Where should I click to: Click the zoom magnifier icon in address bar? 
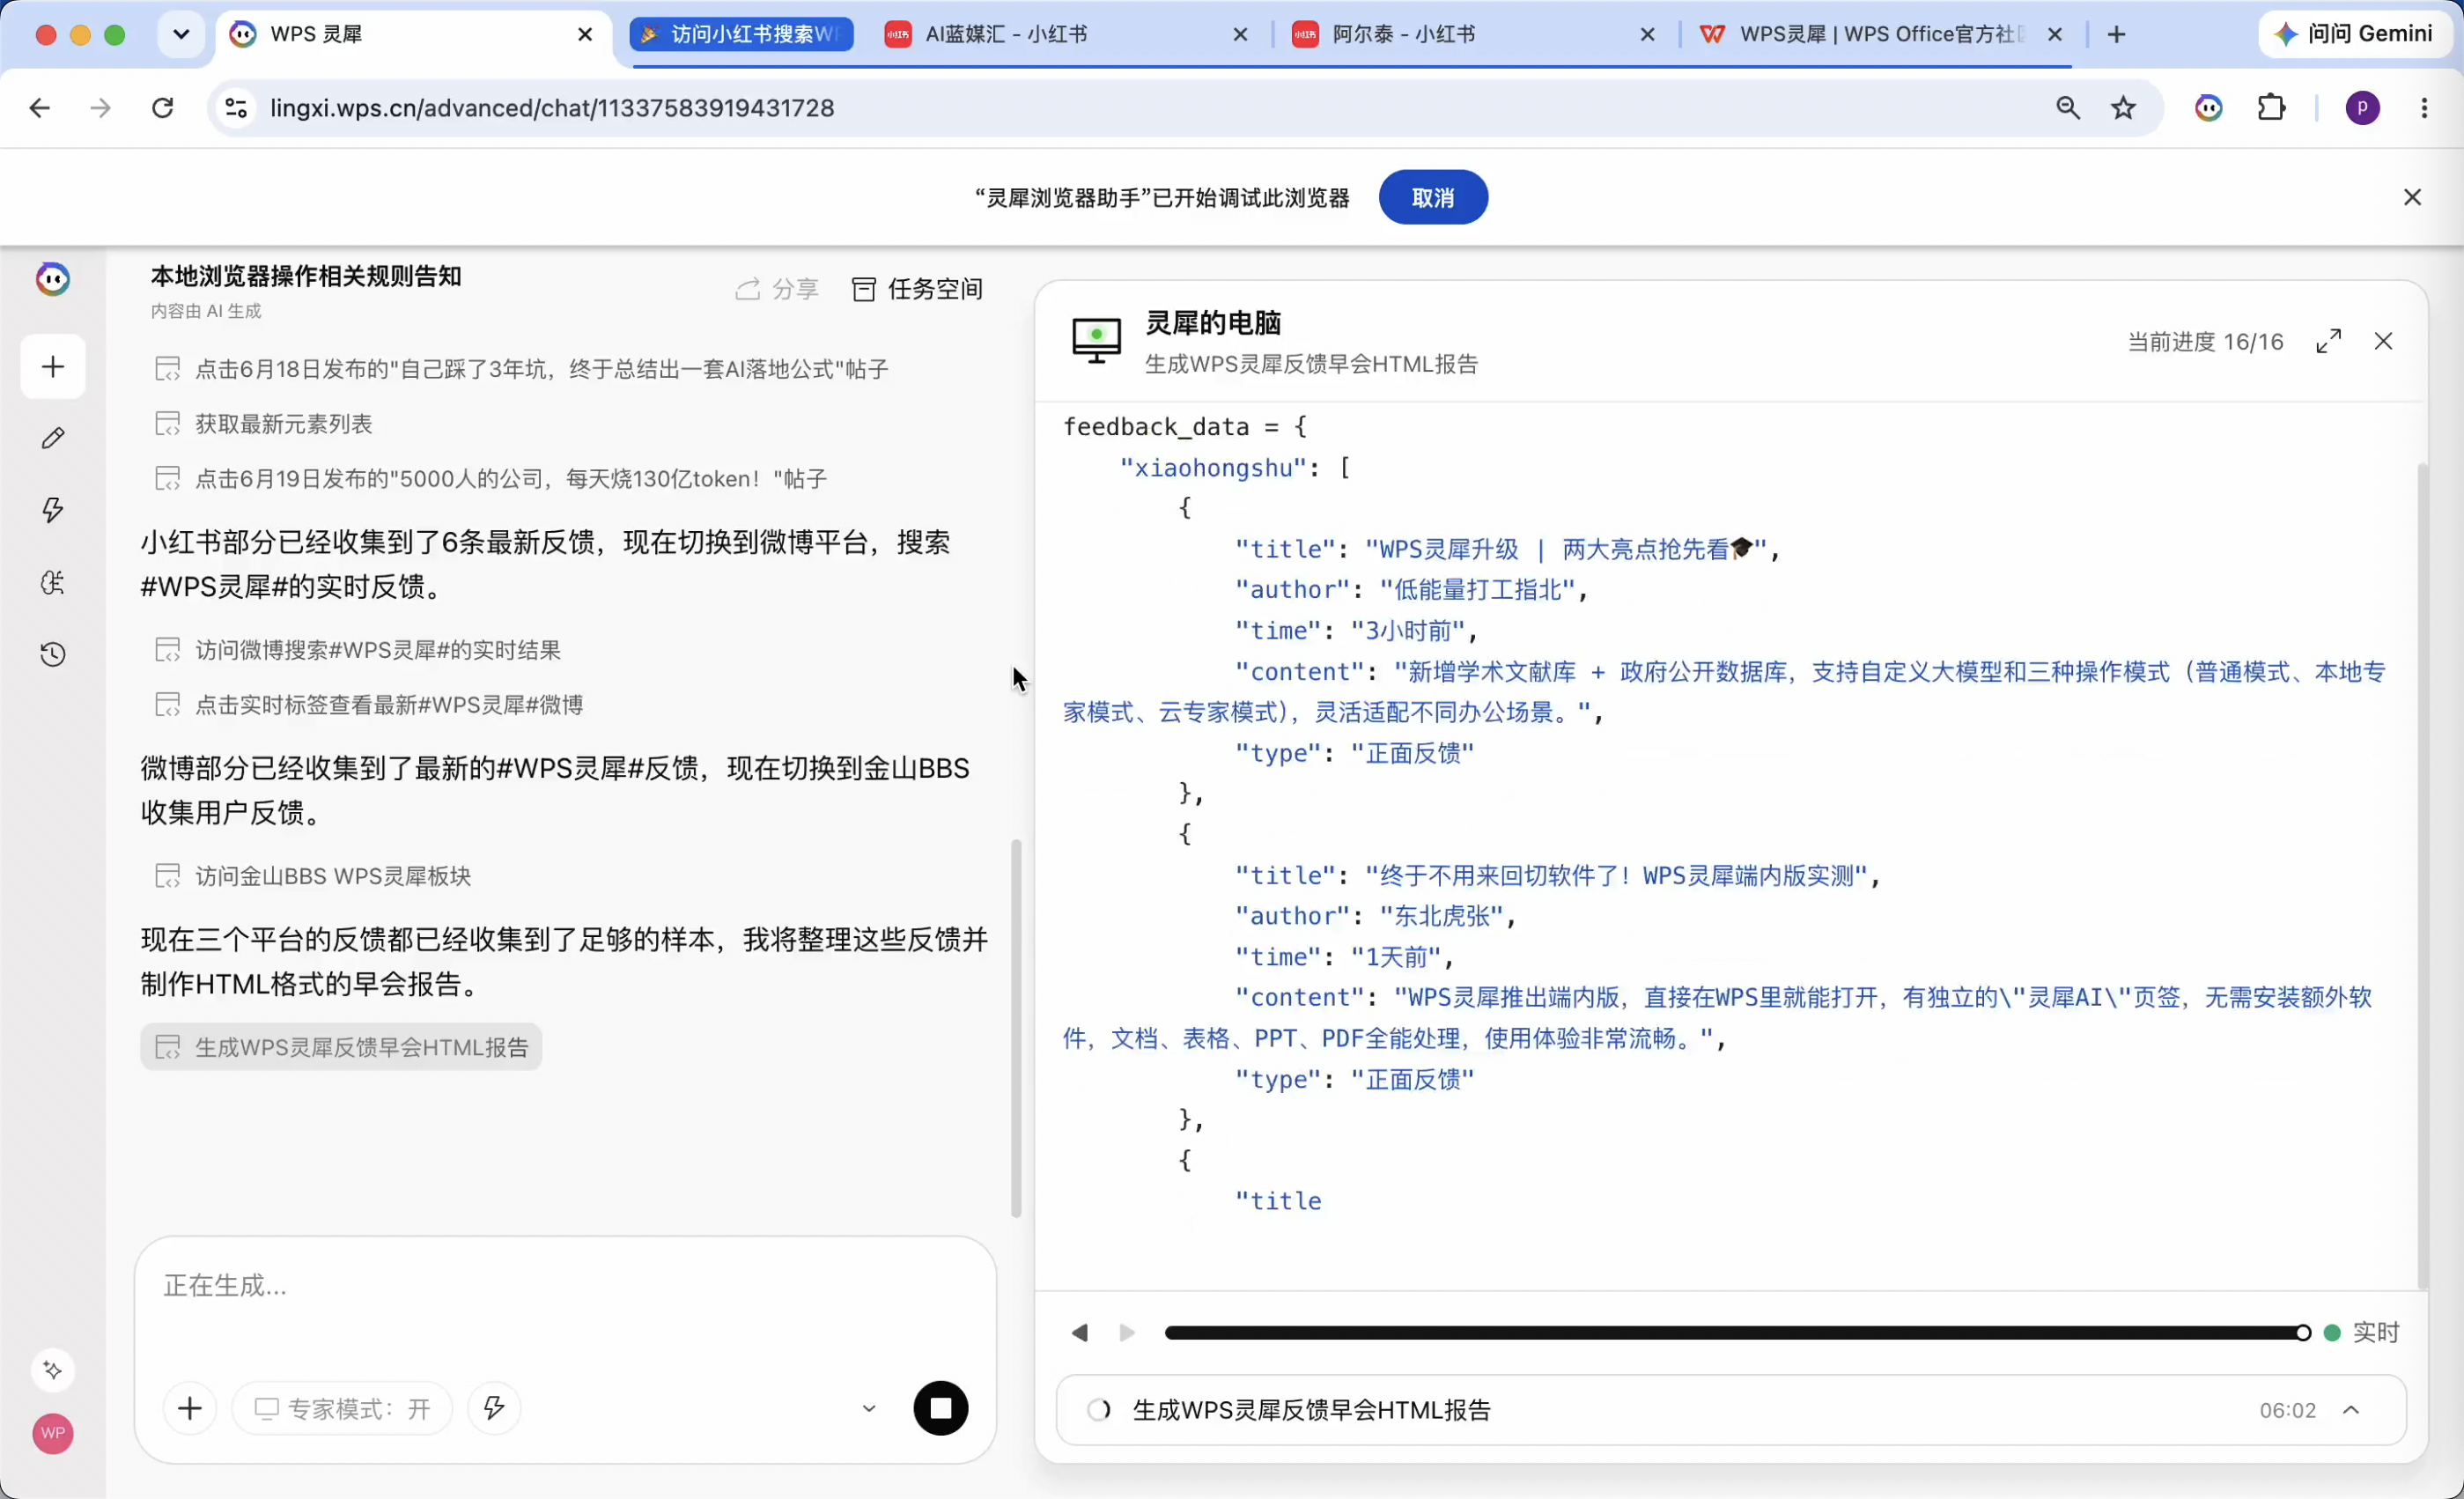(x=2068, y=108)
